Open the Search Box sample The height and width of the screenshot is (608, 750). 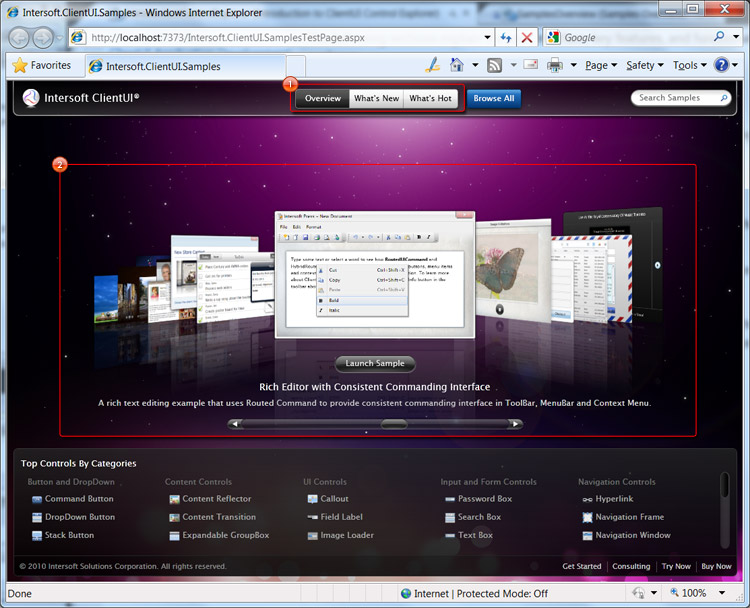click(x=473, y=517)
